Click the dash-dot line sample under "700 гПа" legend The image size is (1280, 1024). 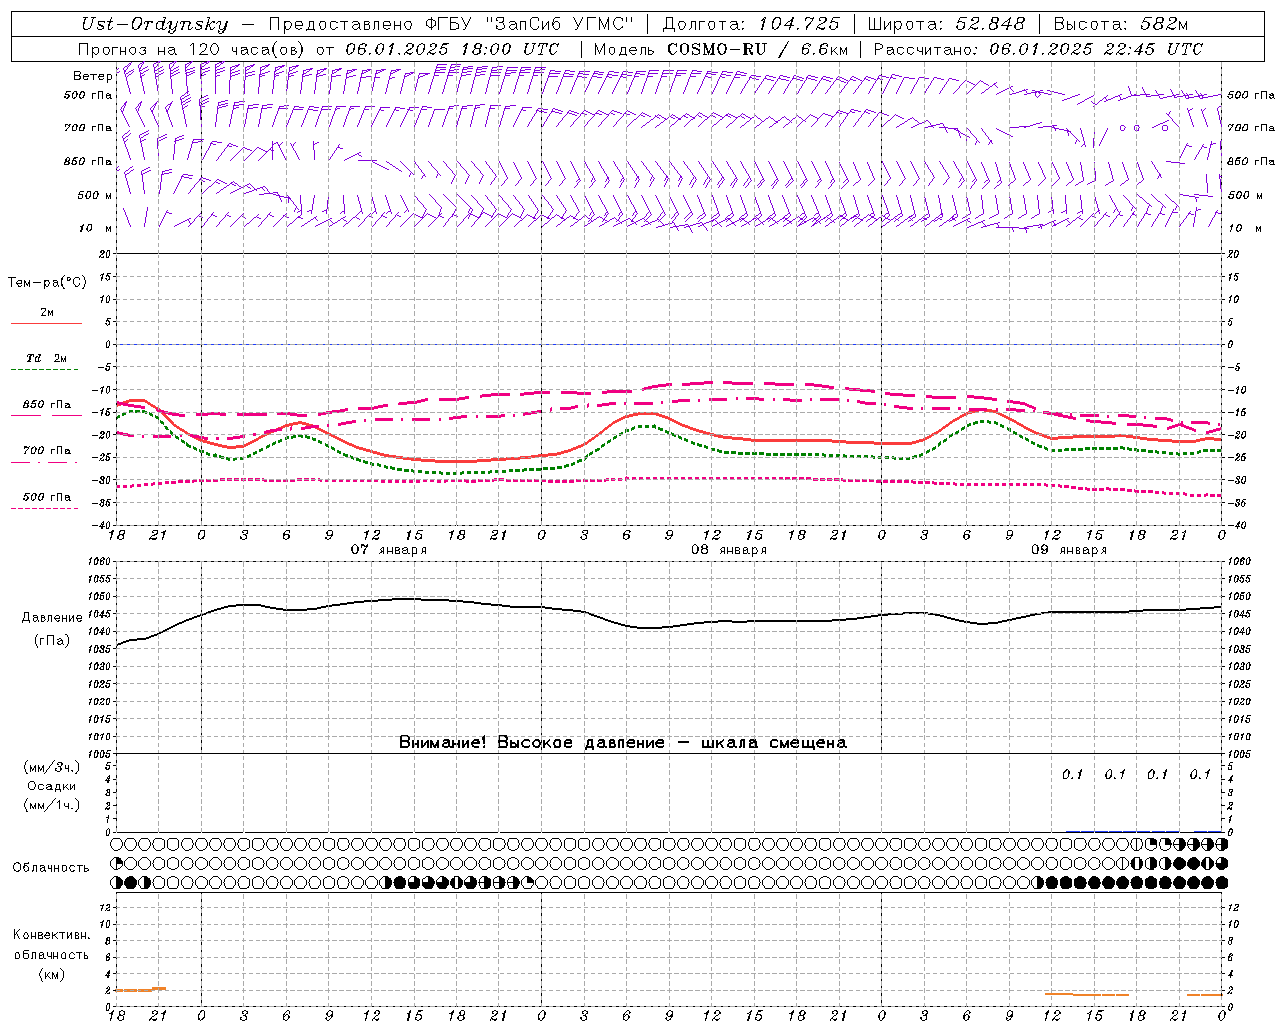[x=46, y=463]
